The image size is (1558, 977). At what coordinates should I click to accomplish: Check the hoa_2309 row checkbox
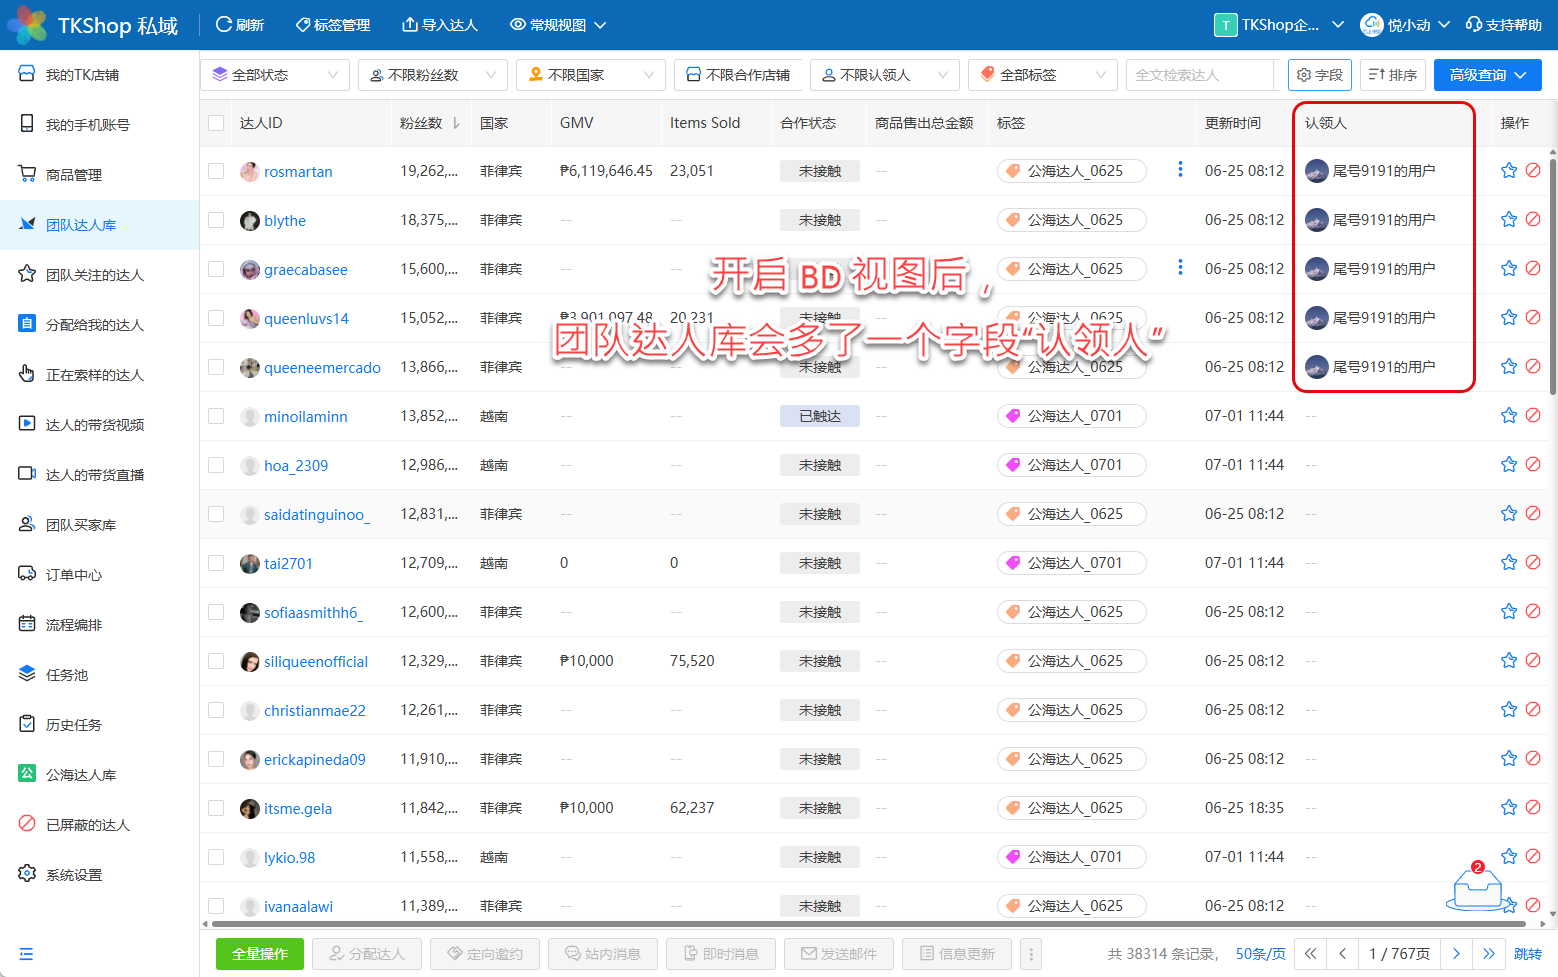[216, 465]
